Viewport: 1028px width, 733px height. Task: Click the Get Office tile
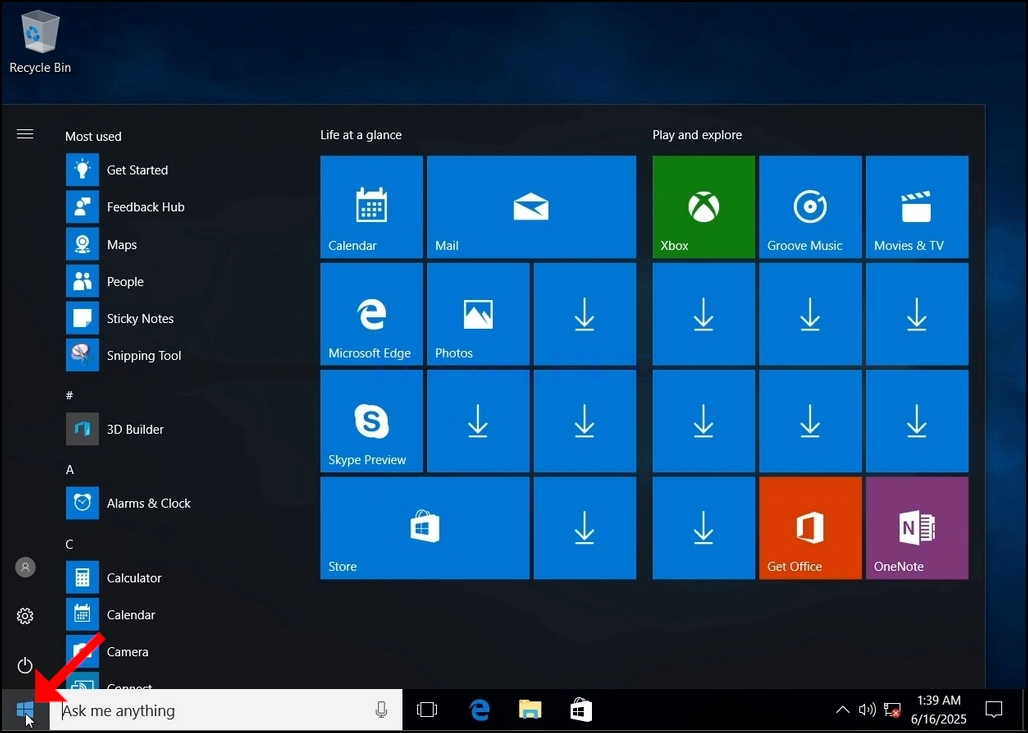click(x=810, y=528)
